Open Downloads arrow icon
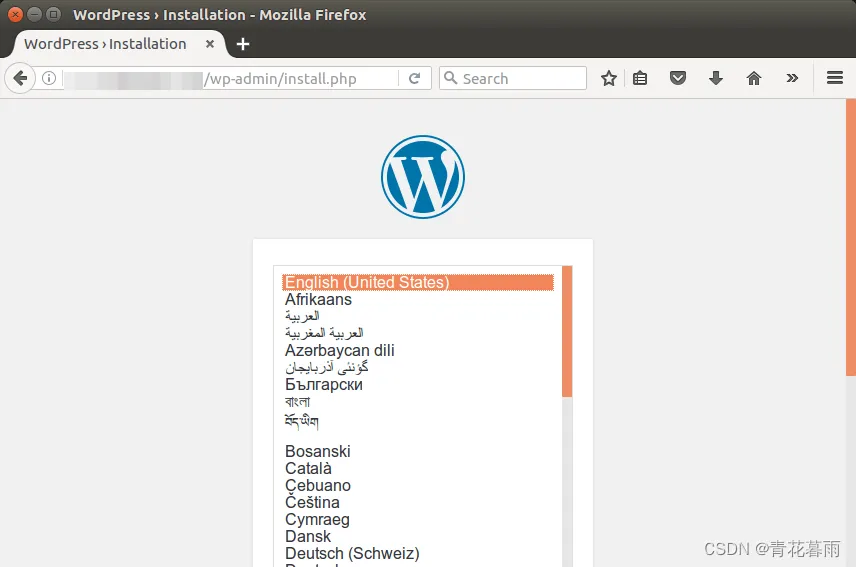This screenshot has width=856, height=567. tap(716, 78)
